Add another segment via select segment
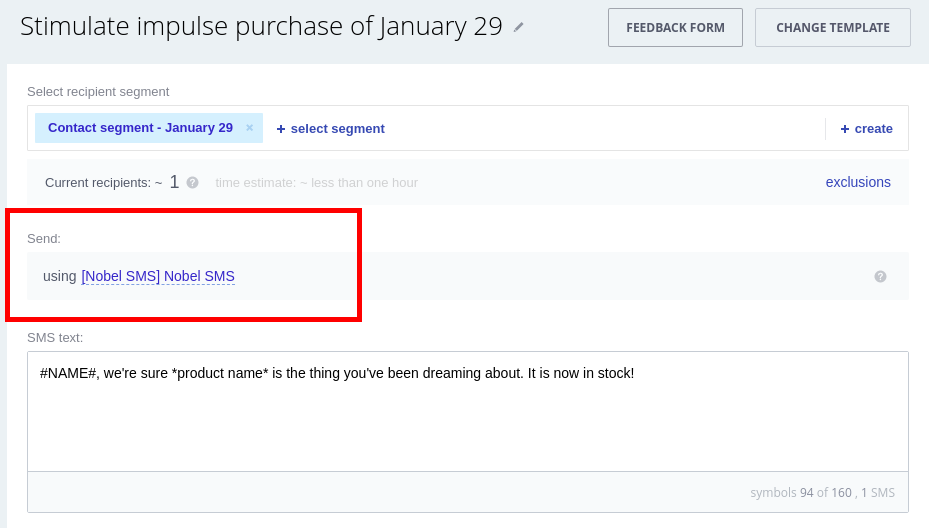Screen dimensions: 929x528 click(330, 129)
